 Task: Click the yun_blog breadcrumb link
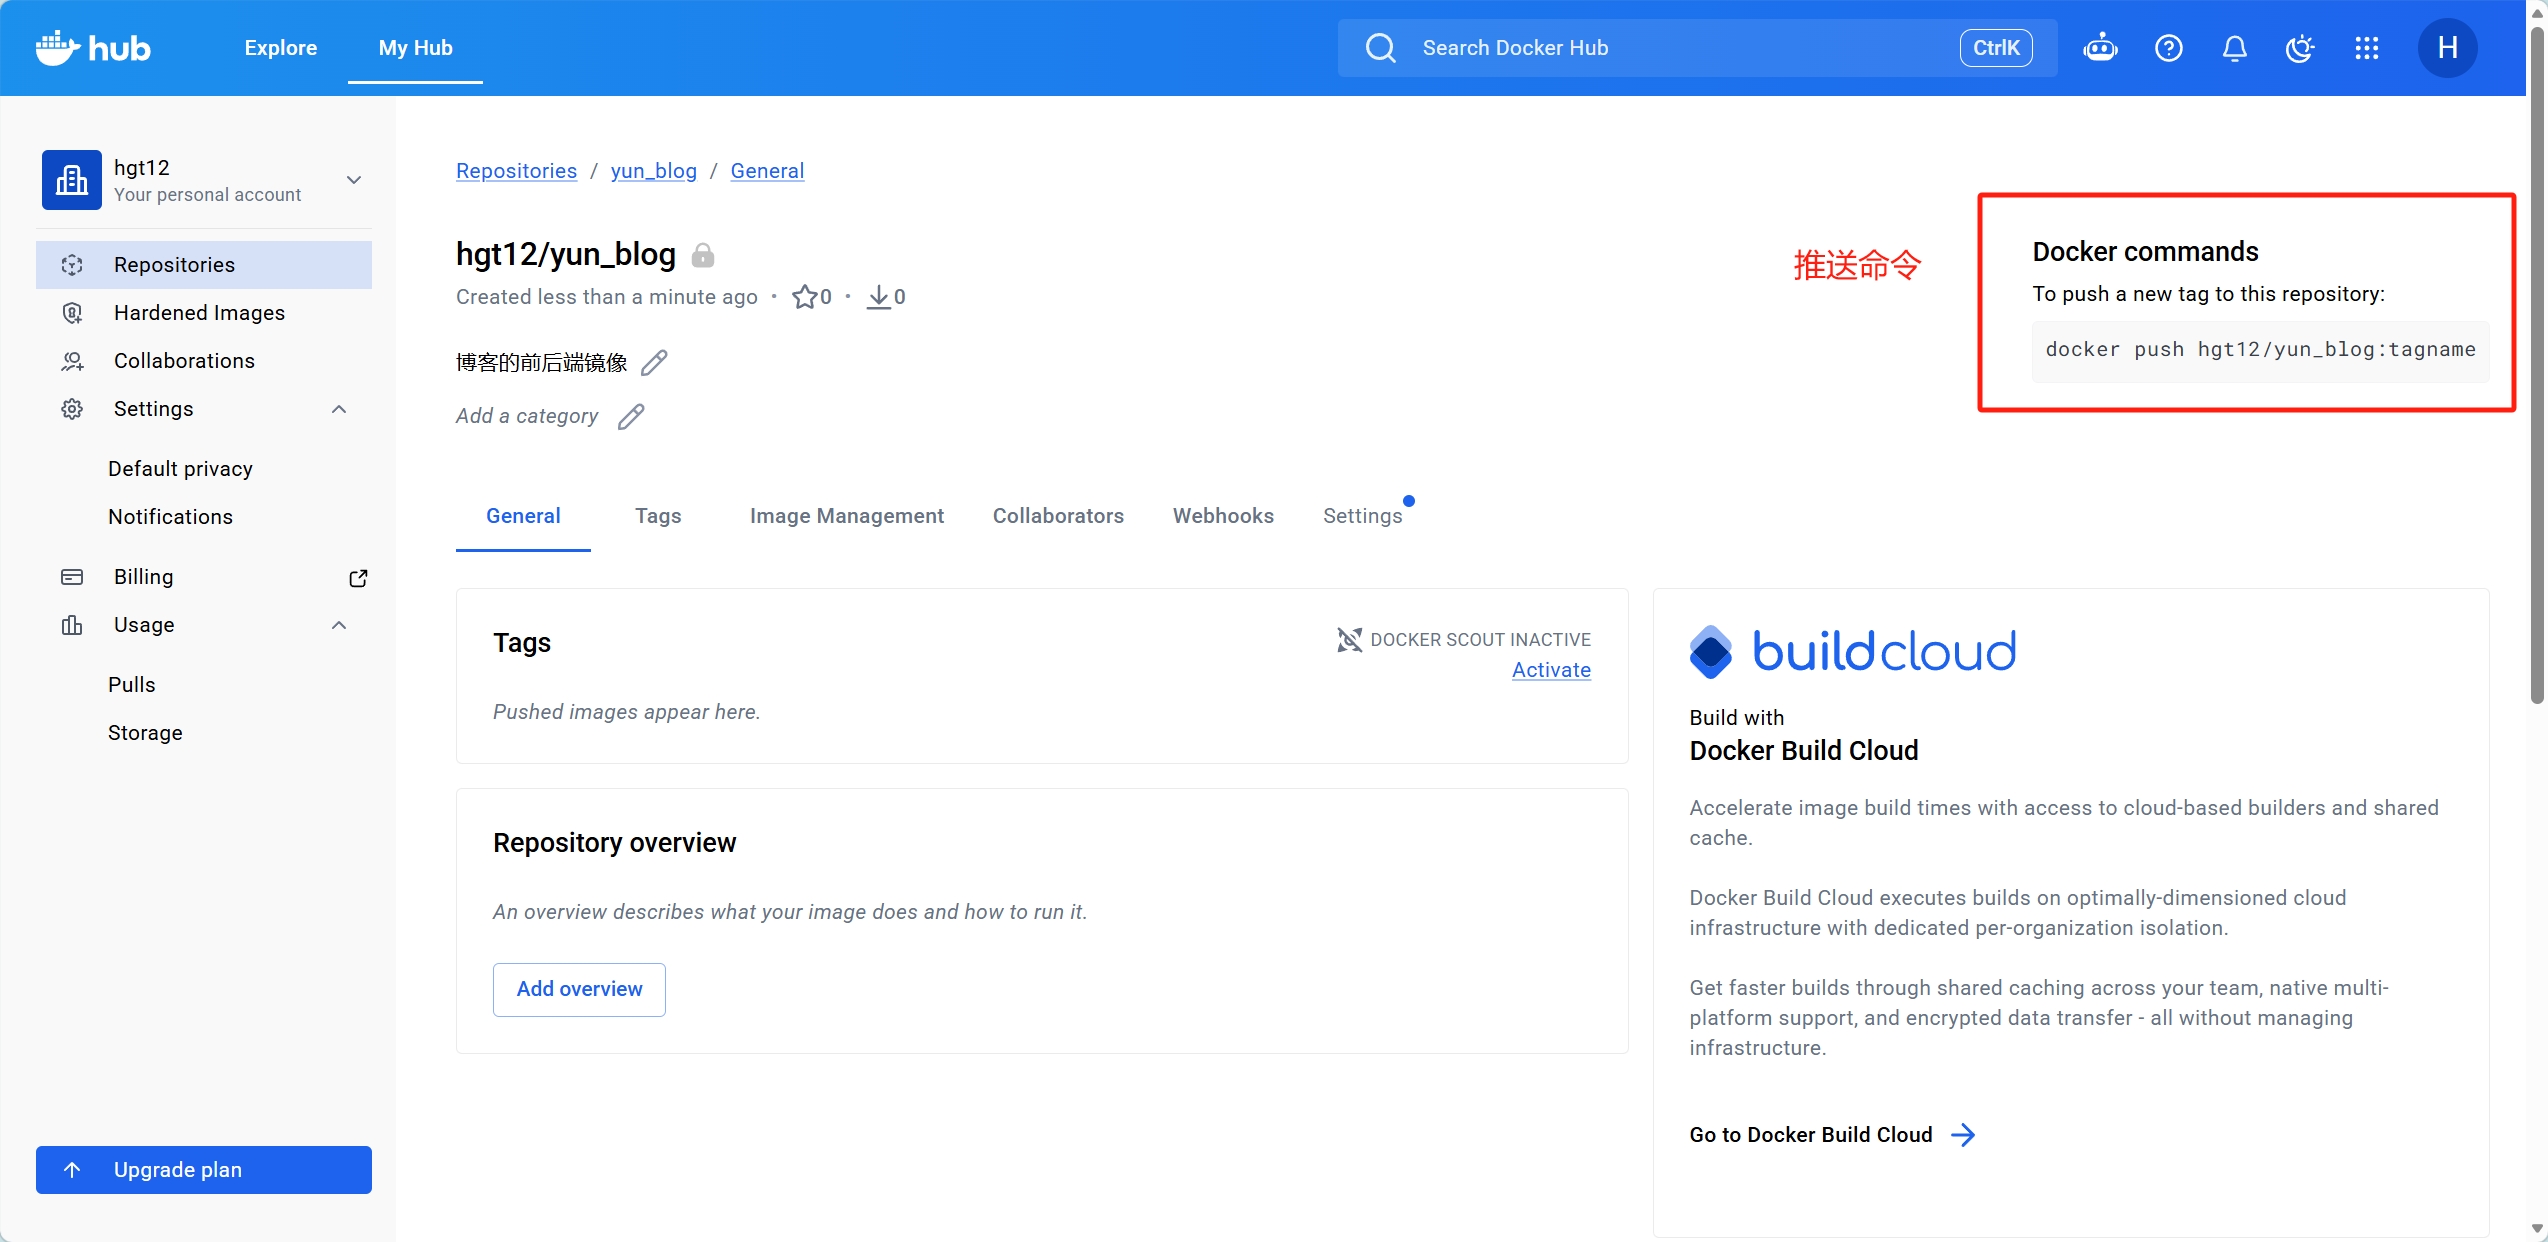pos(654,171)
